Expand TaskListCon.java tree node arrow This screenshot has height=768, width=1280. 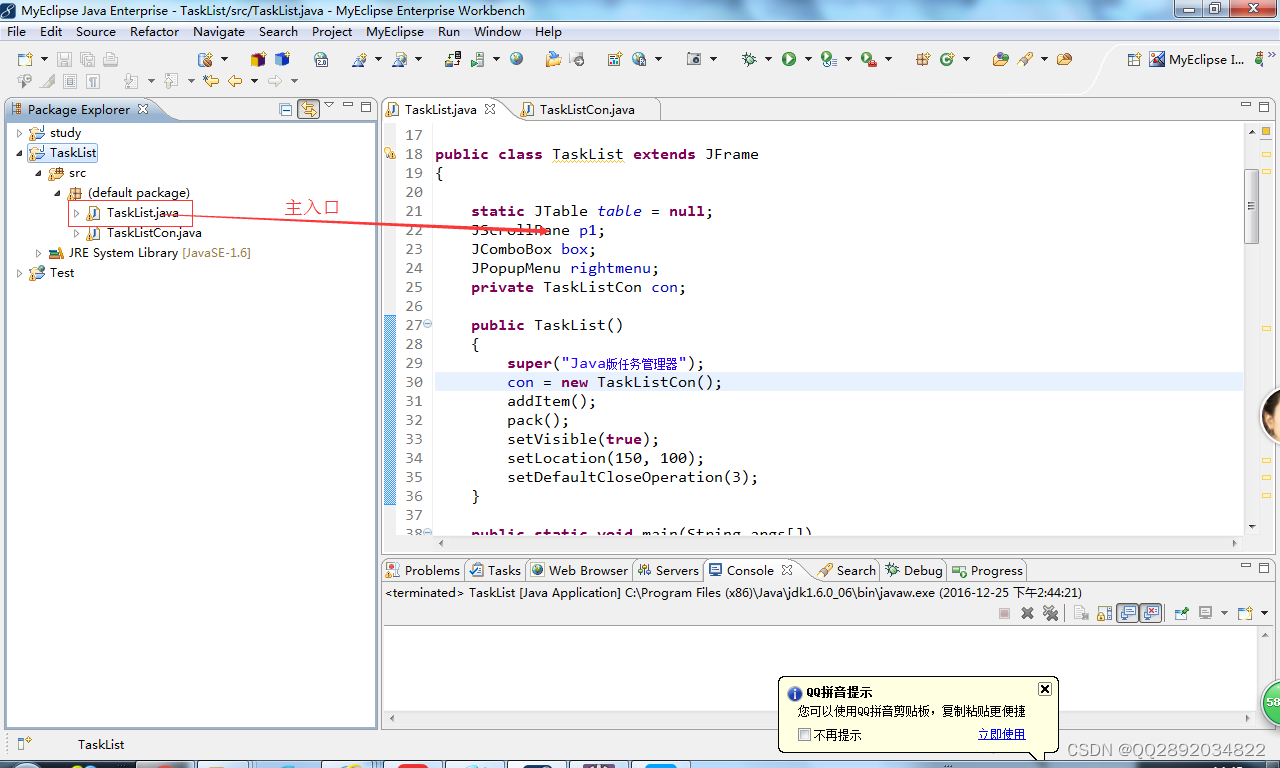(x=76, y=233)
